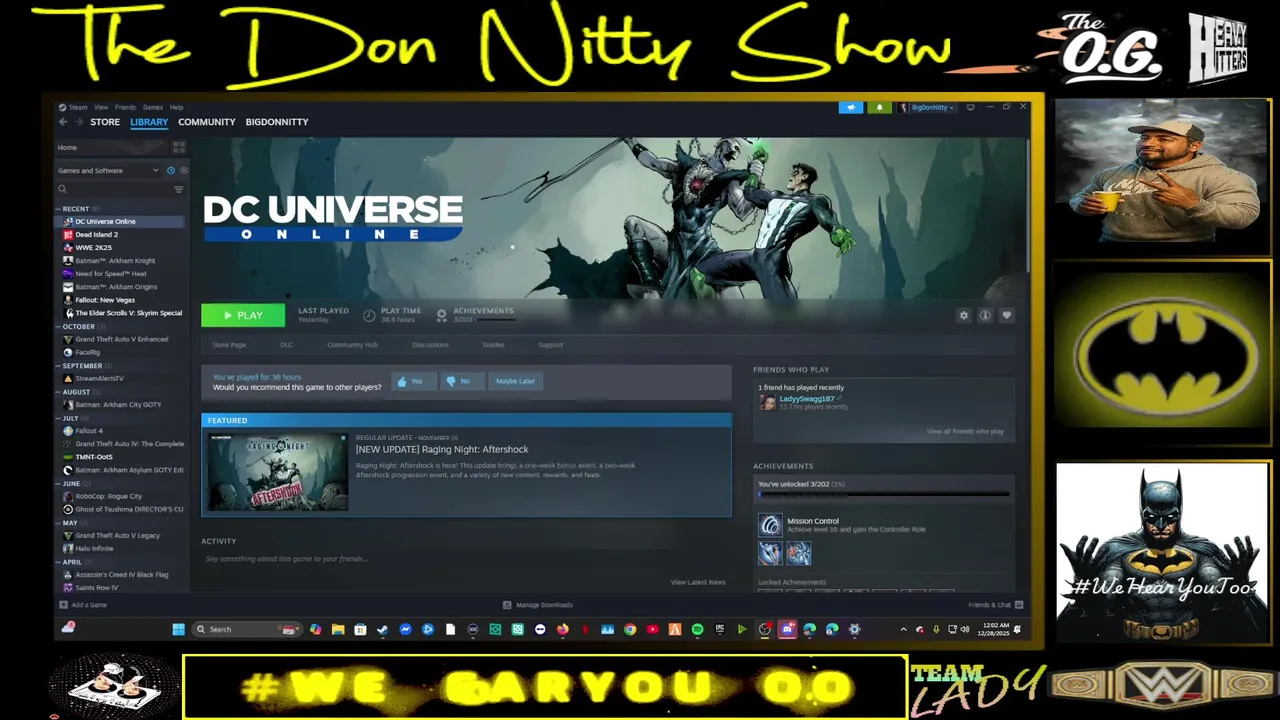Open the Discussions link
The width and height of the screenshot is (1280, 720).
click(x=430, y=345)
